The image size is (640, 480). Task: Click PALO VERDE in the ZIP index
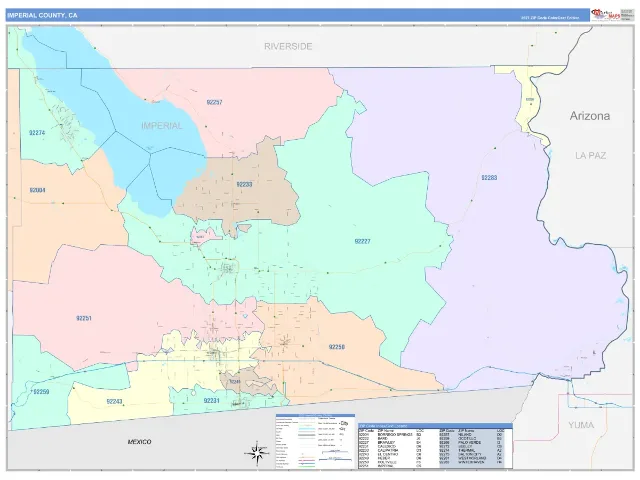point(469,442)
